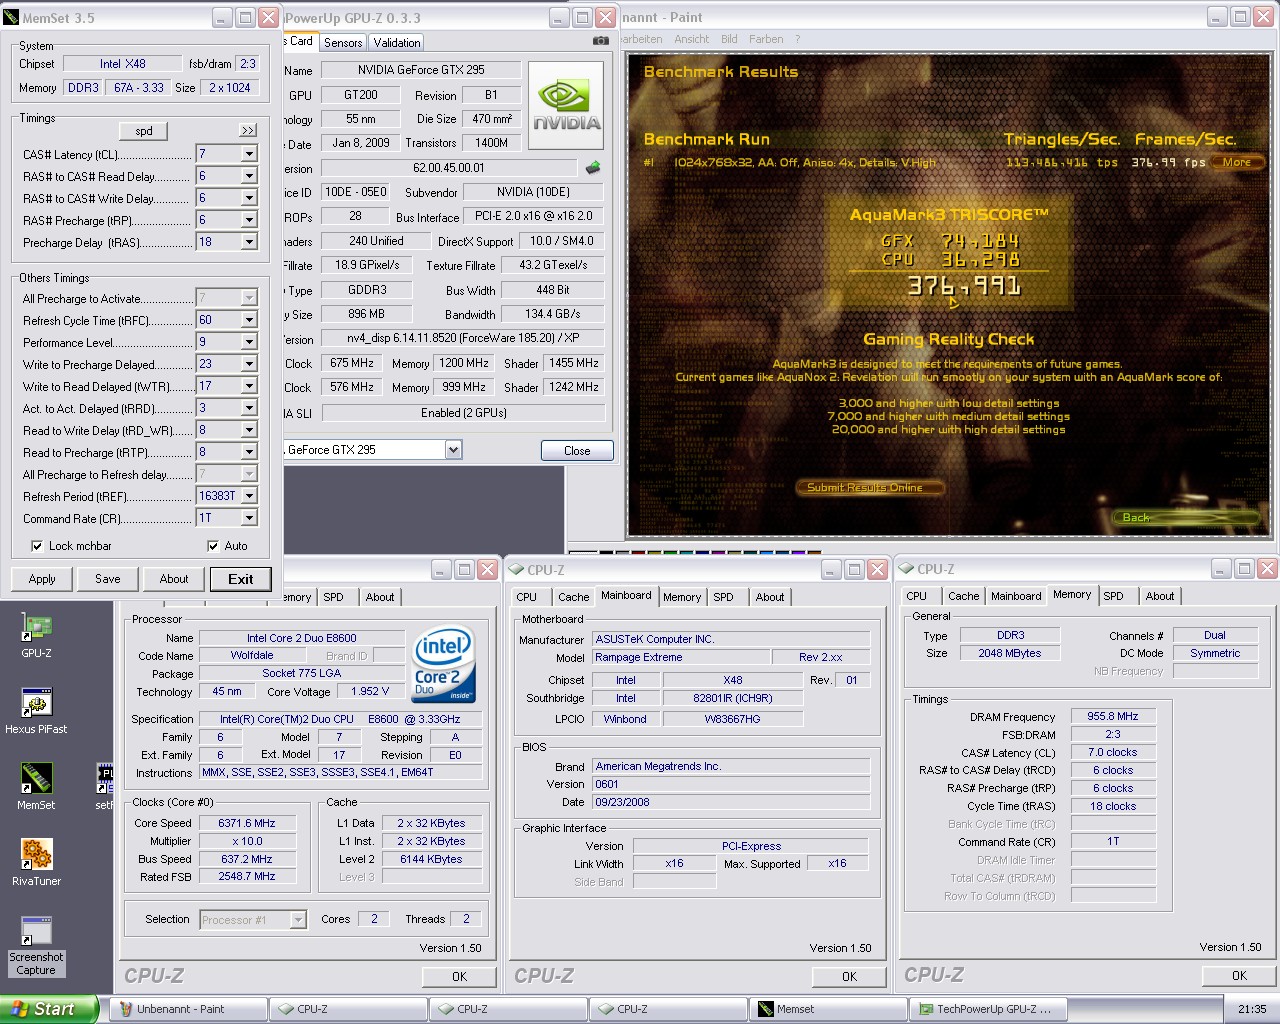The image size is (1280, 1024).
Task: Open the Windows Start button
Action: pos(49,1009)
